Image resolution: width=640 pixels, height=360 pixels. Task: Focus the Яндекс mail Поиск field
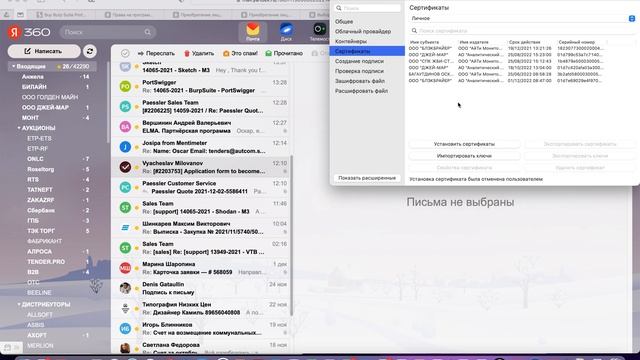point(108,32)
